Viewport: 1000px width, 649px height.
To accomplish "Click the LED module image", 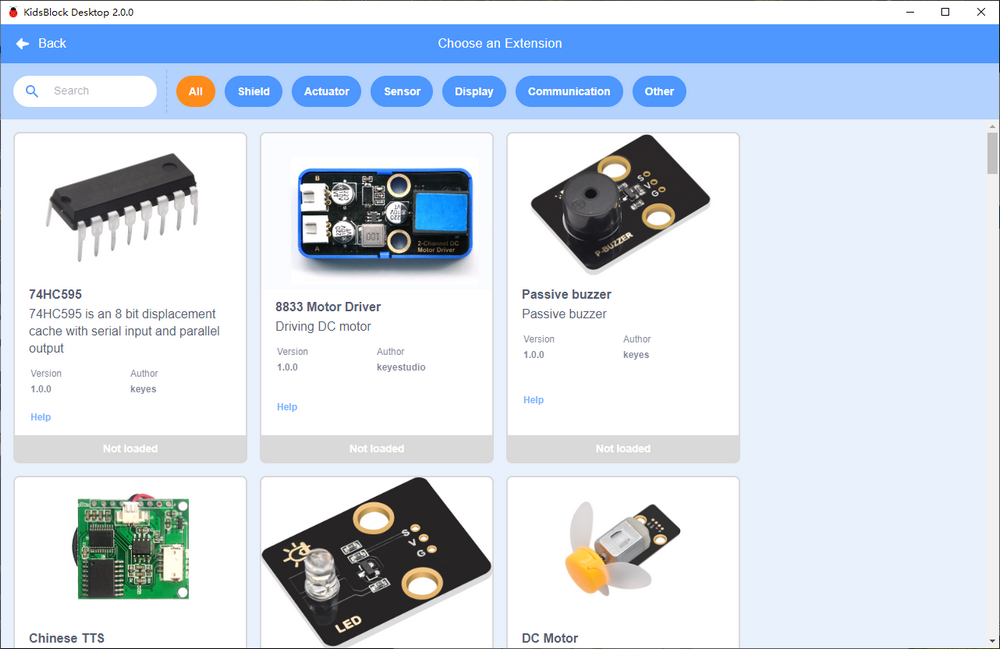I will [x=376, y=562].
